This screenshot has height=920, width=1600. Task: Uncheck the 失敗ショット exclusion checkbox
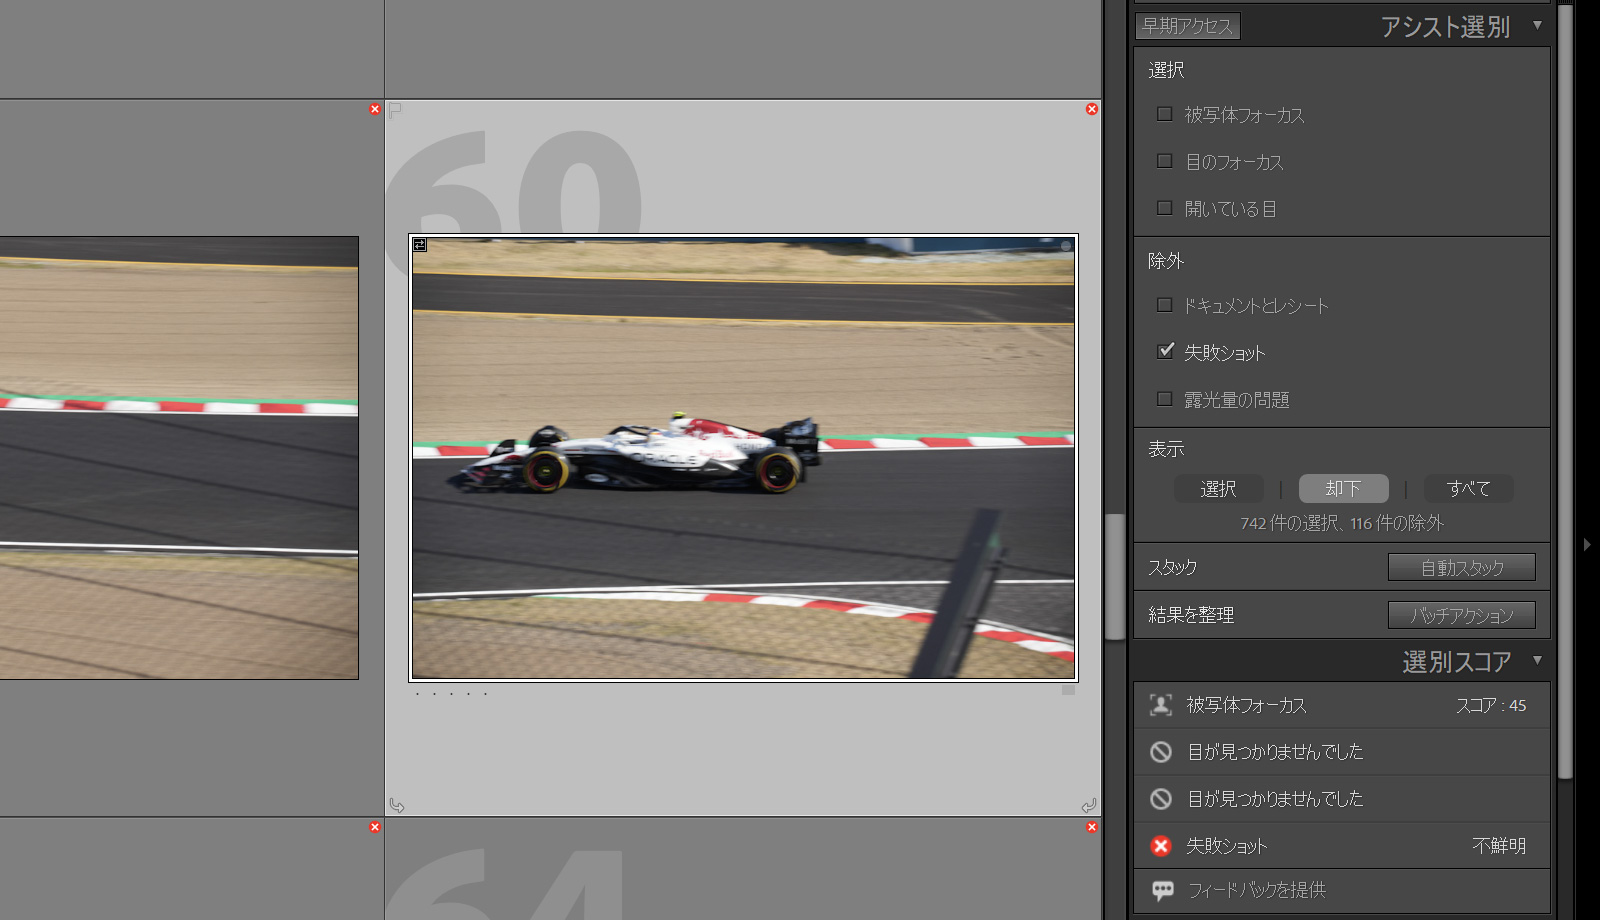point(1164,351)
